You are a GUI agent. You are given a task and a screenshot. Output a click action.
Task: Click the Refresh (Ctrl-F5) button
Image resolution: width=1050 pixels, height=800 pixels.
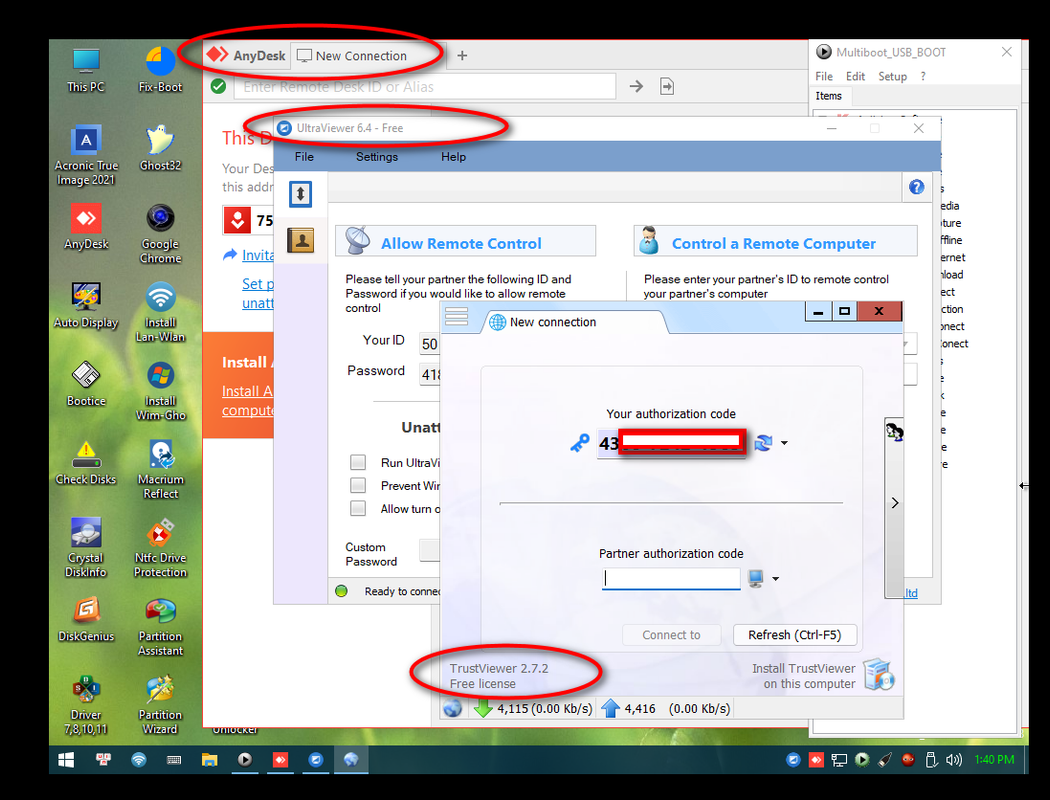(794, 635)
